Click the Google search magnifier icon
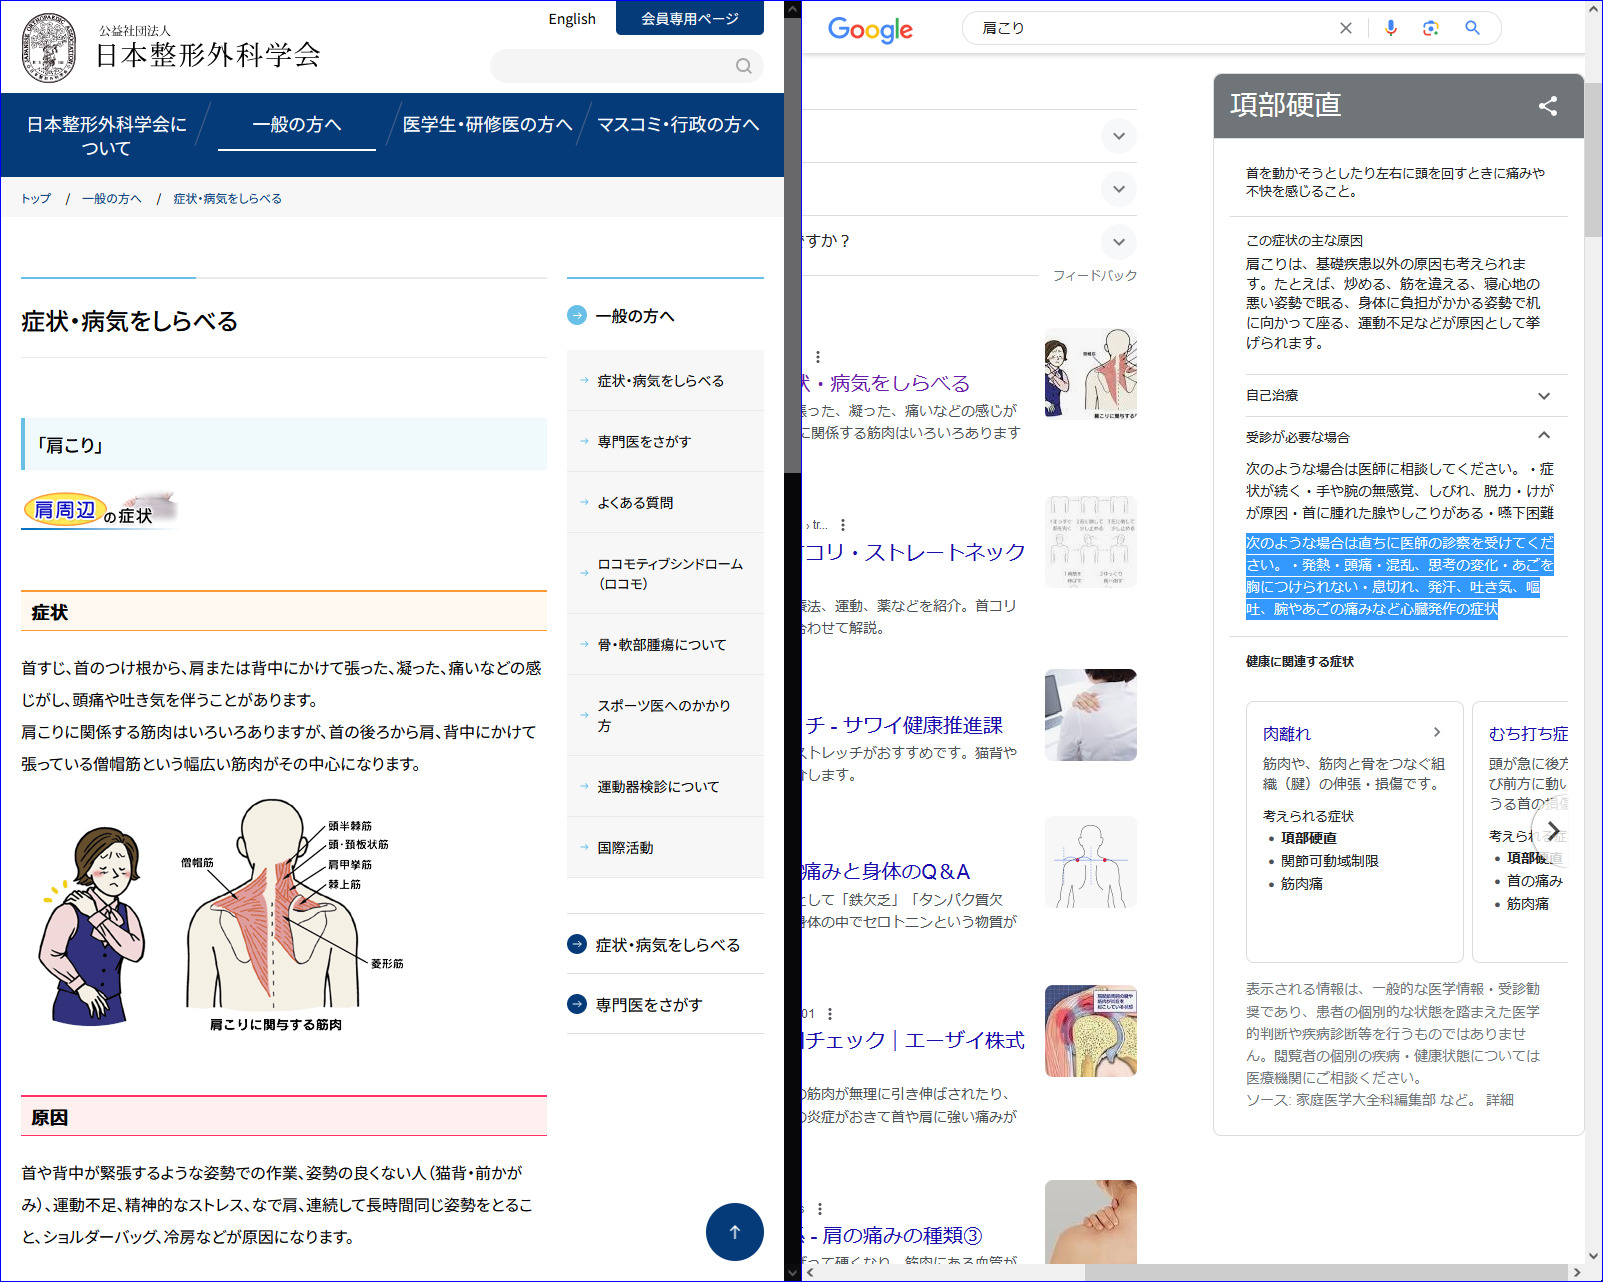1603x1282 pixels. click(x=1472, y=28)
